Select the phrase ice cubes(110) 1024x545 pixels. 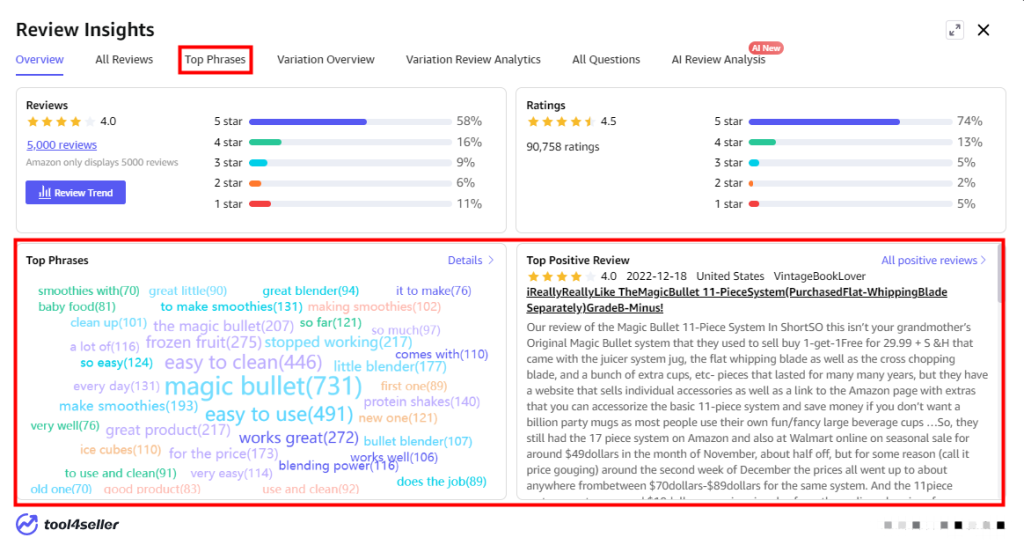point(120,449)
